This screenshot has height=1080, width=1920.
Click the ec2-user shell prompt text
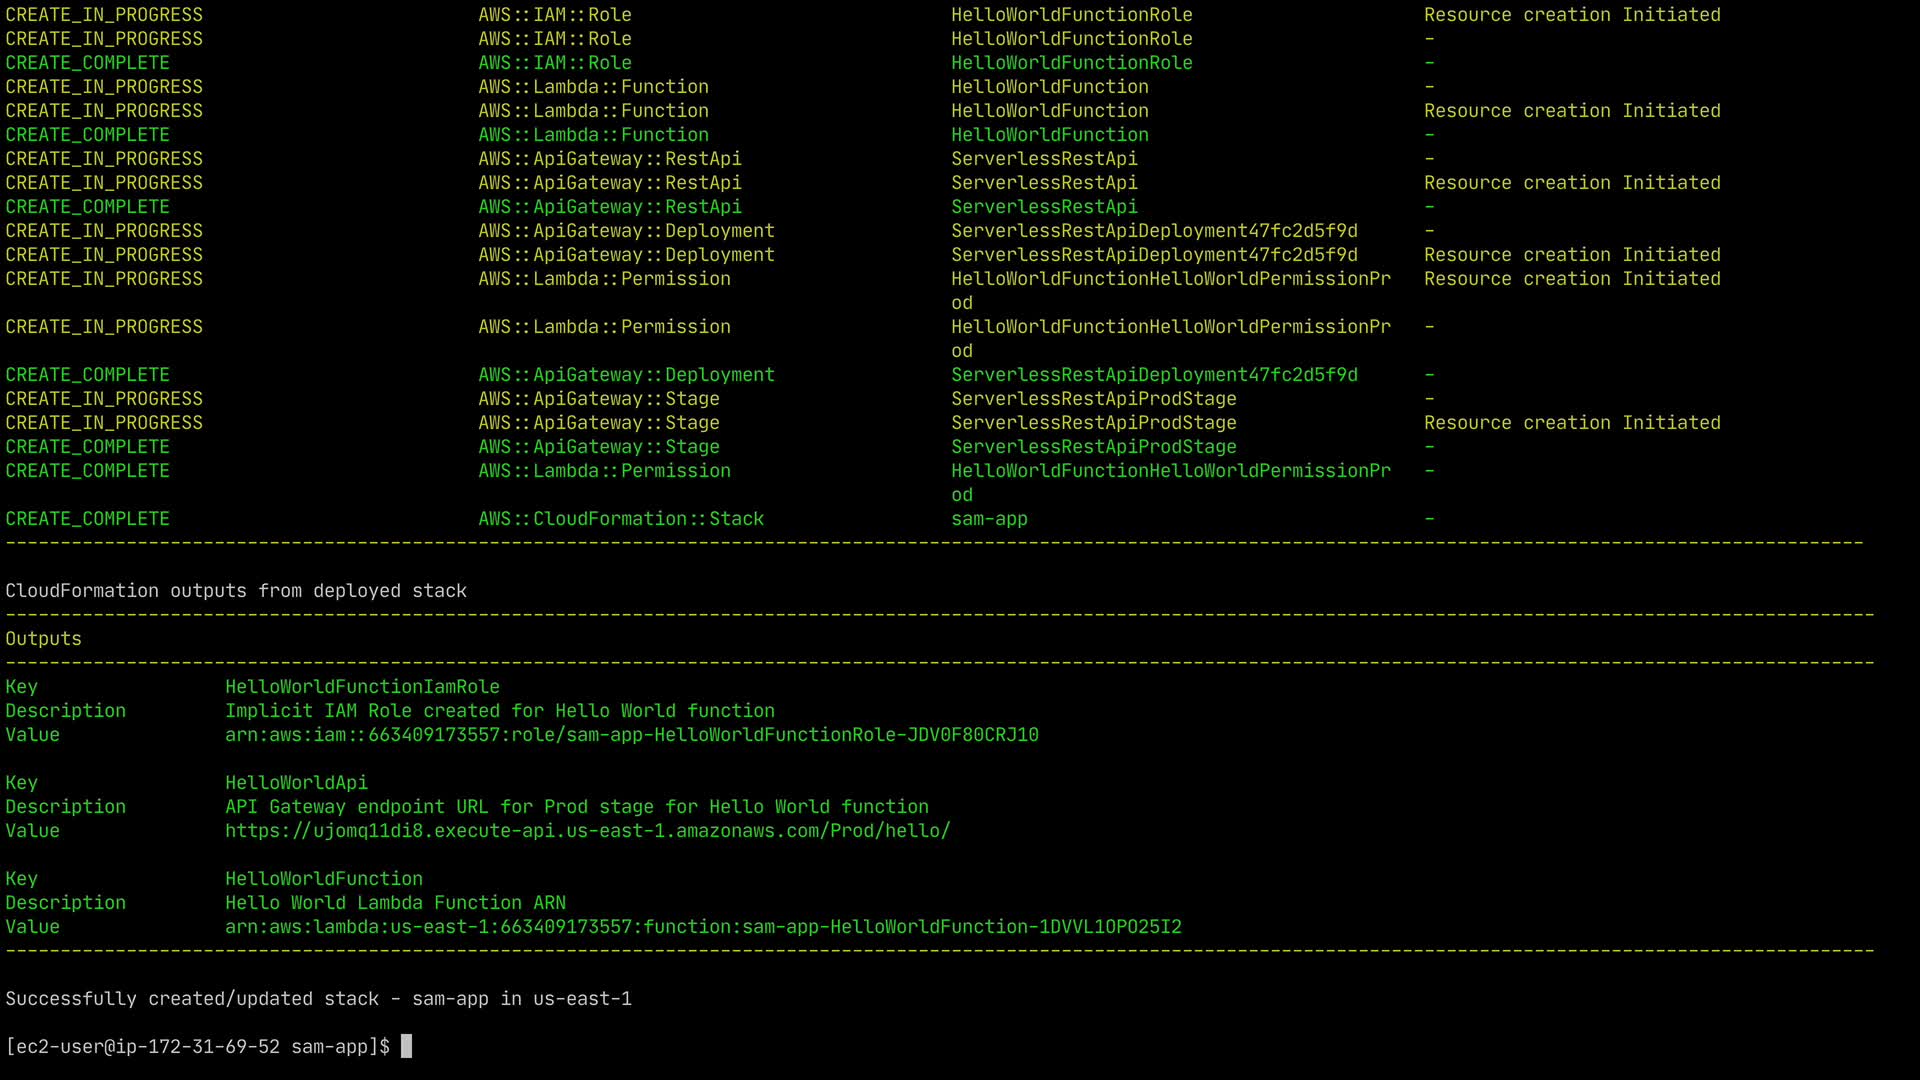point(197,1047)
